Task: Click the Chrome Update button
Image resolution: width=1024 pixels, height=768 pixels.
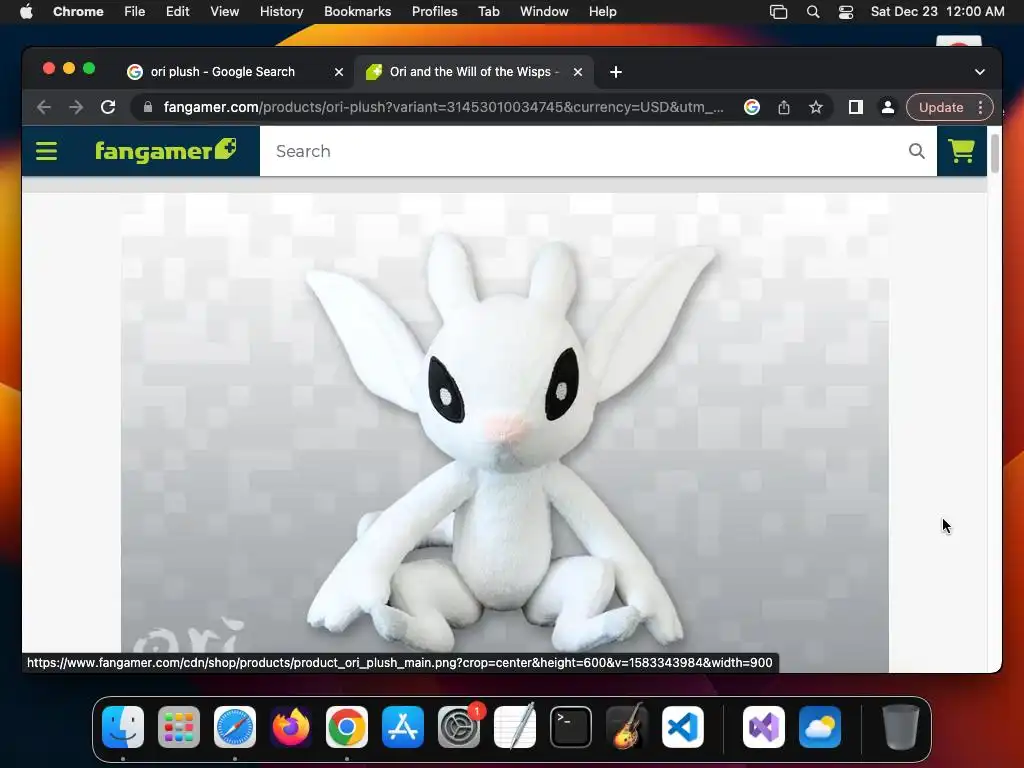Action: click(x=940, y=107)
